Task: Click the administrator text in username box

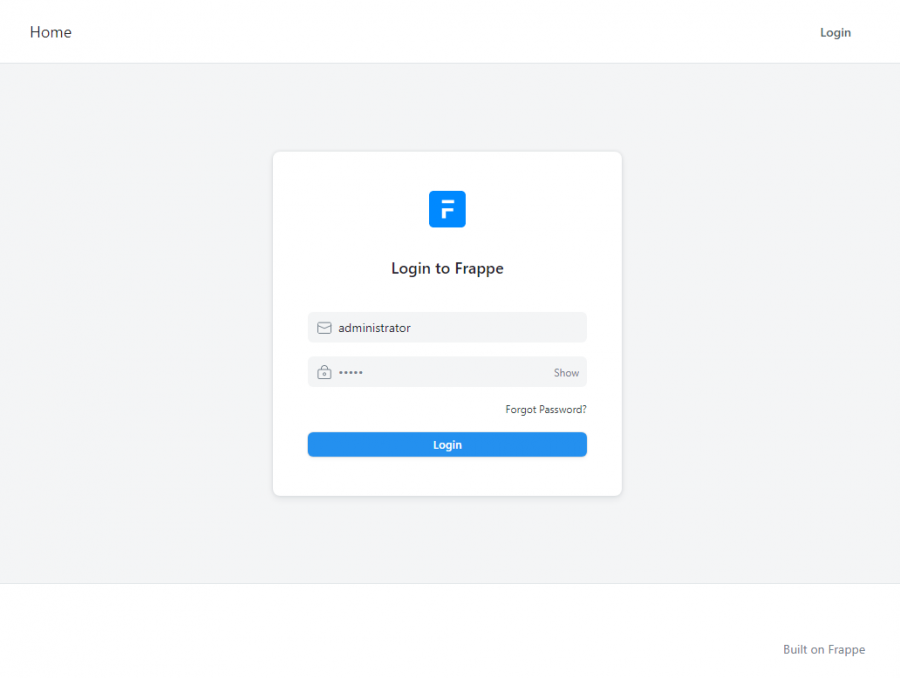Action: pos(374,328)
